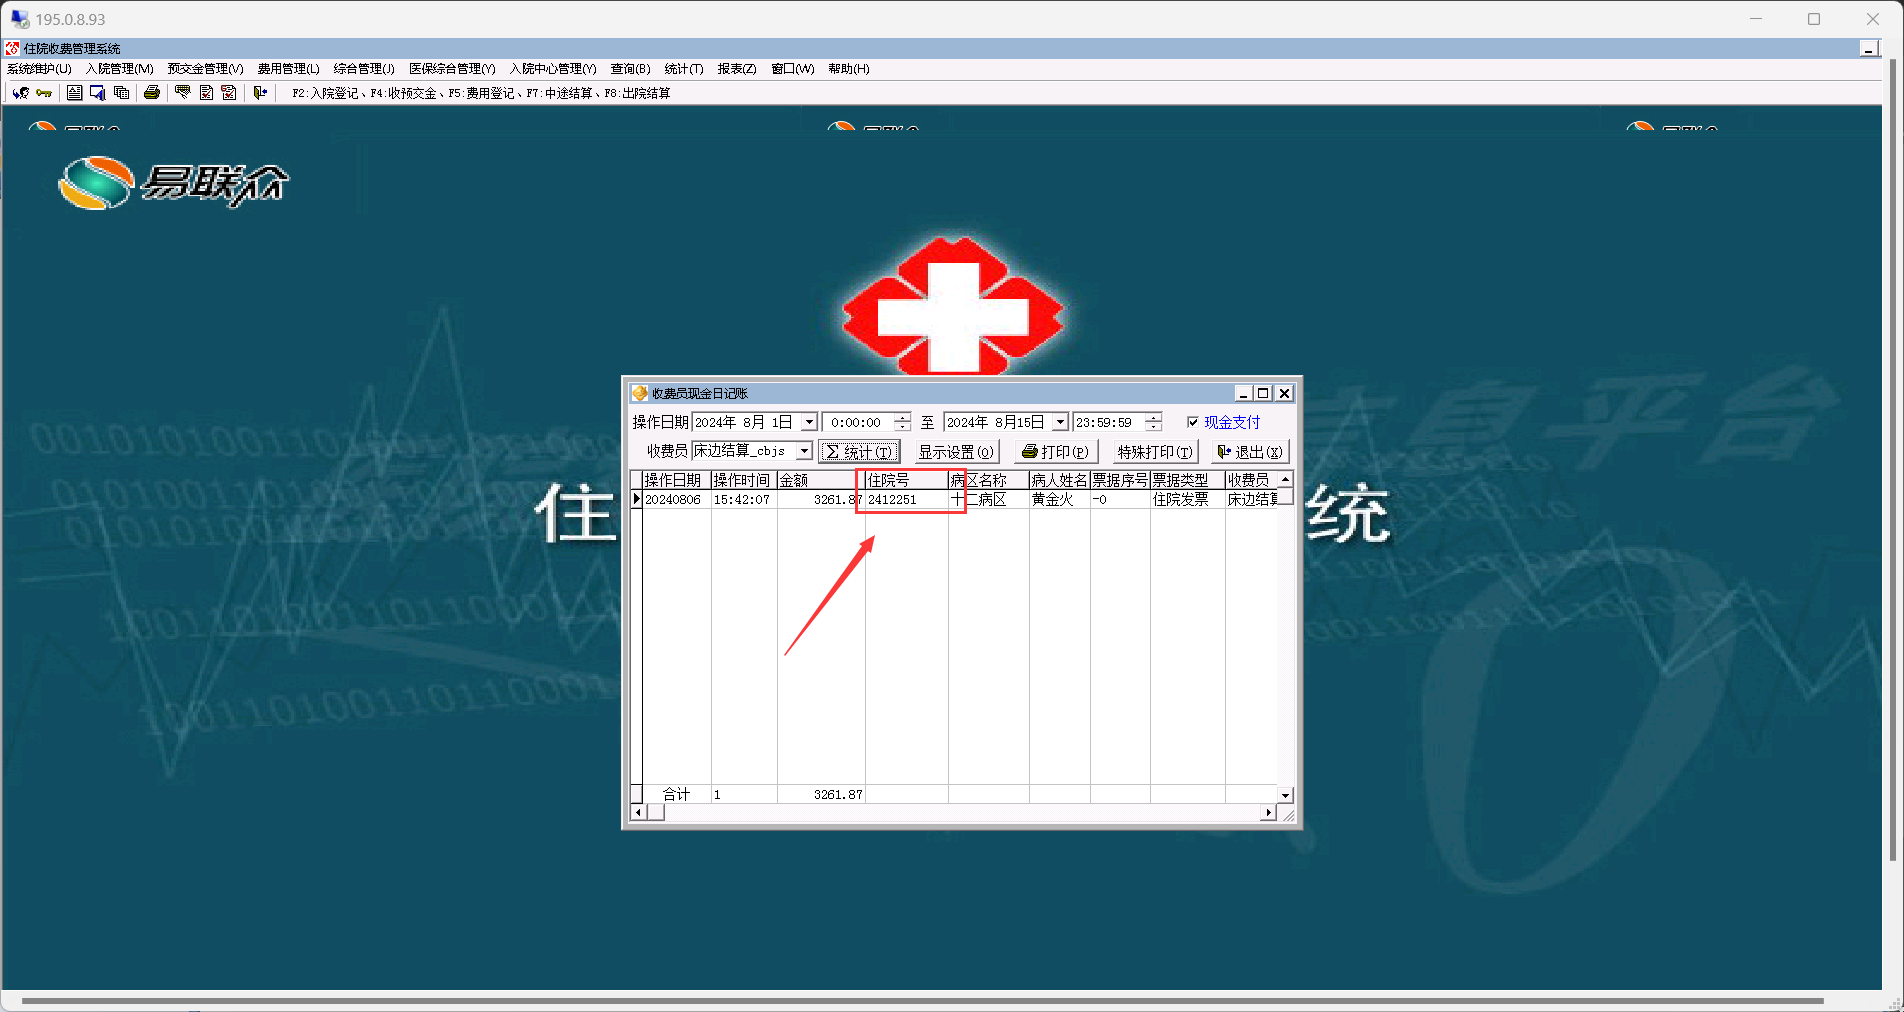Open the 统计(T) menu

point(684,69)
